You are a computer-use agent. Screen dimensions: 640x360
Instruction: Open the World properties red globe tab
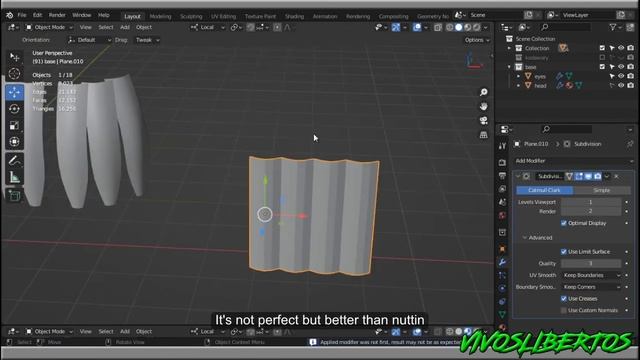click(x=502, y=215)
